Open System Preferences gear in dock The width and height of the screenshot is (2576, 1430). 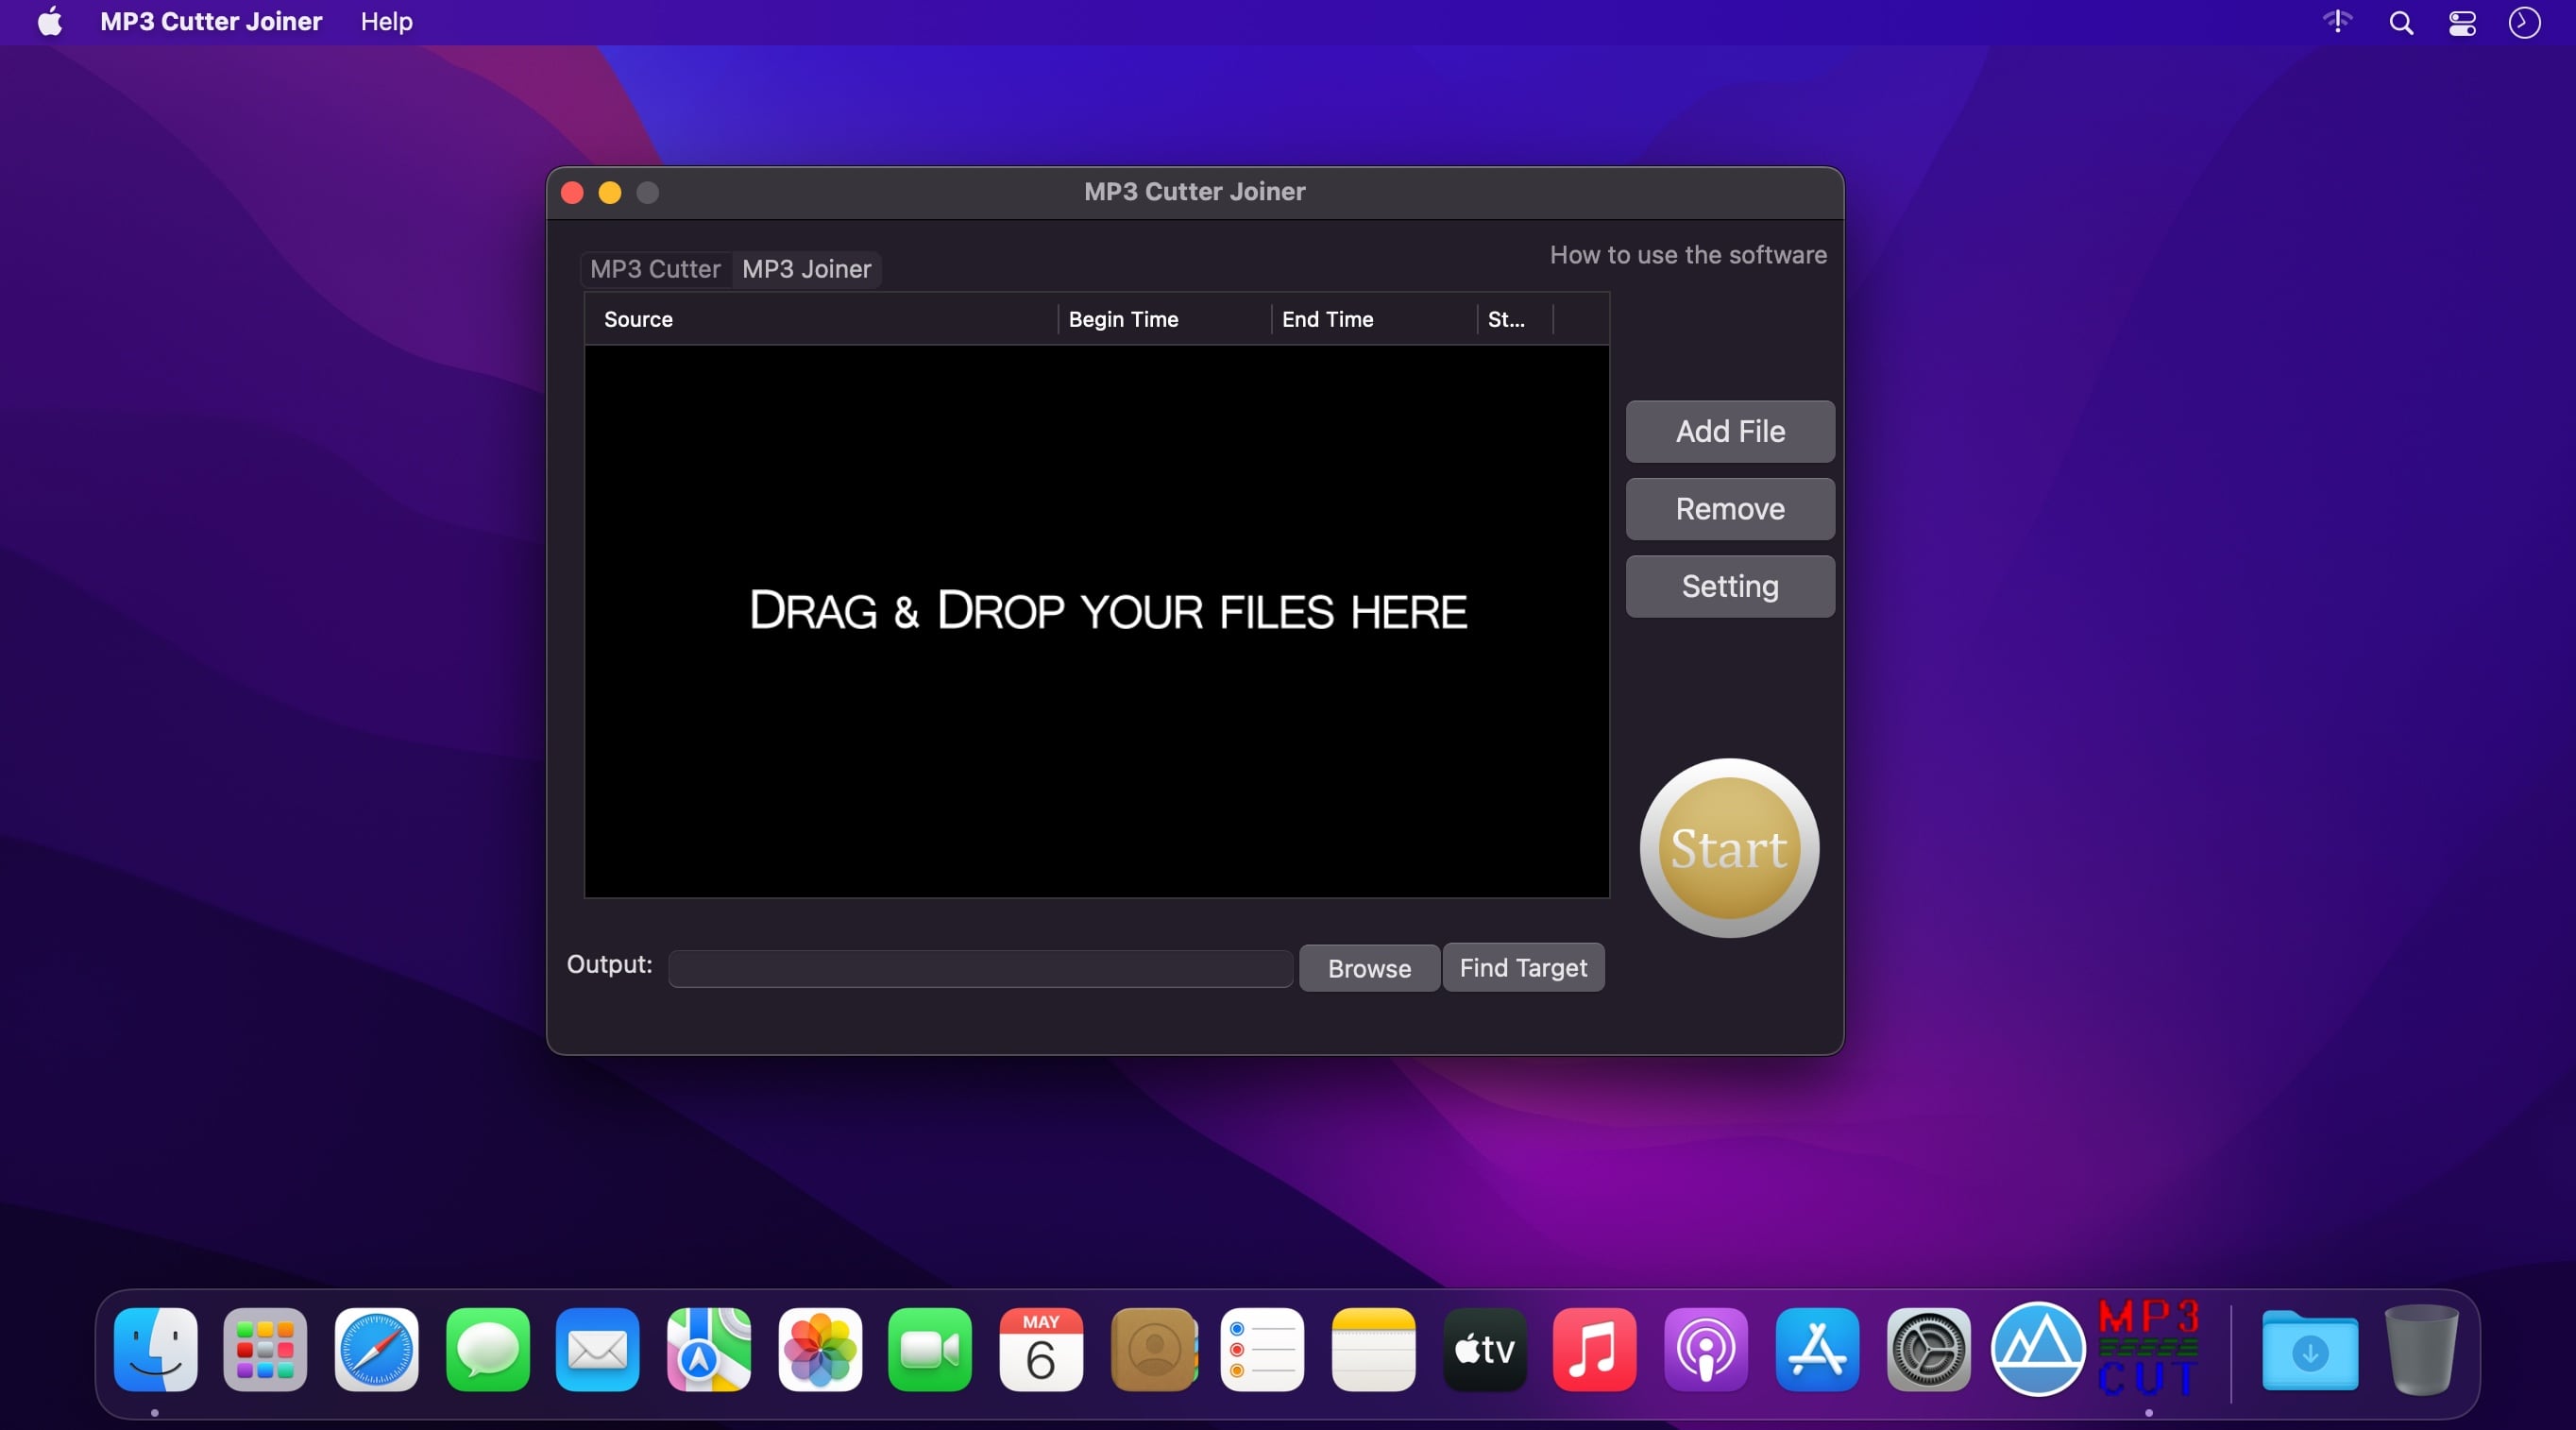click(x=1928, y=1348)
